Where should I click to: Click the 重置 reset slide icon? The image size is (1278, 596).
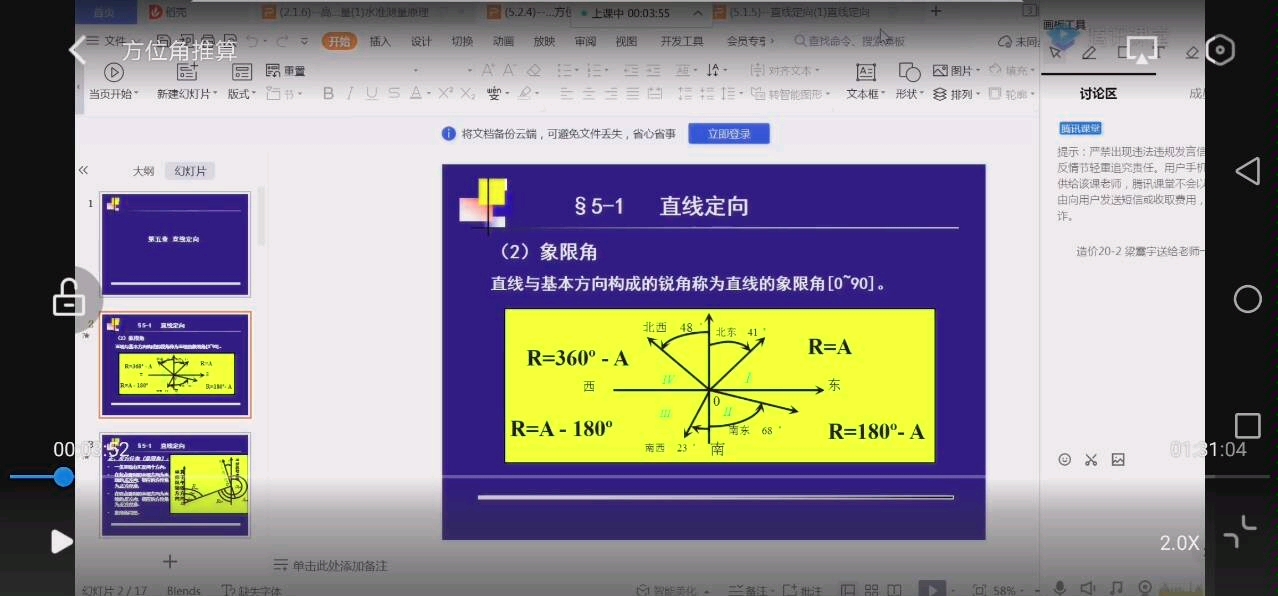(283, 70)
